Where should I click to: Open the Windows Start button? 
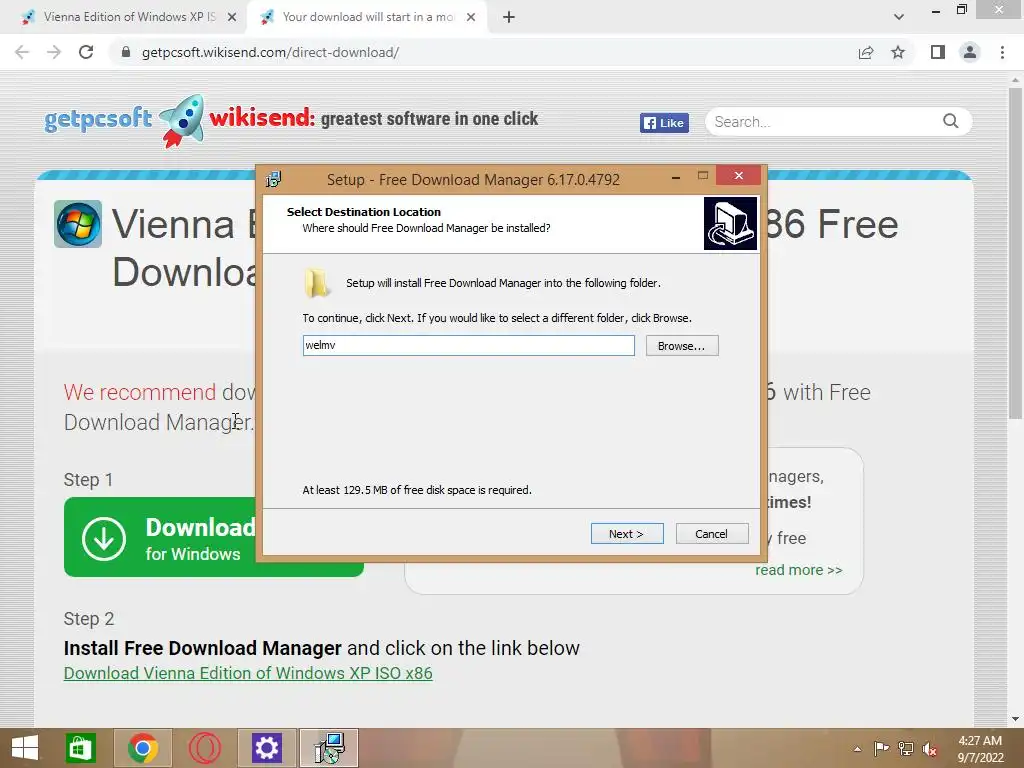pos(25,748)
